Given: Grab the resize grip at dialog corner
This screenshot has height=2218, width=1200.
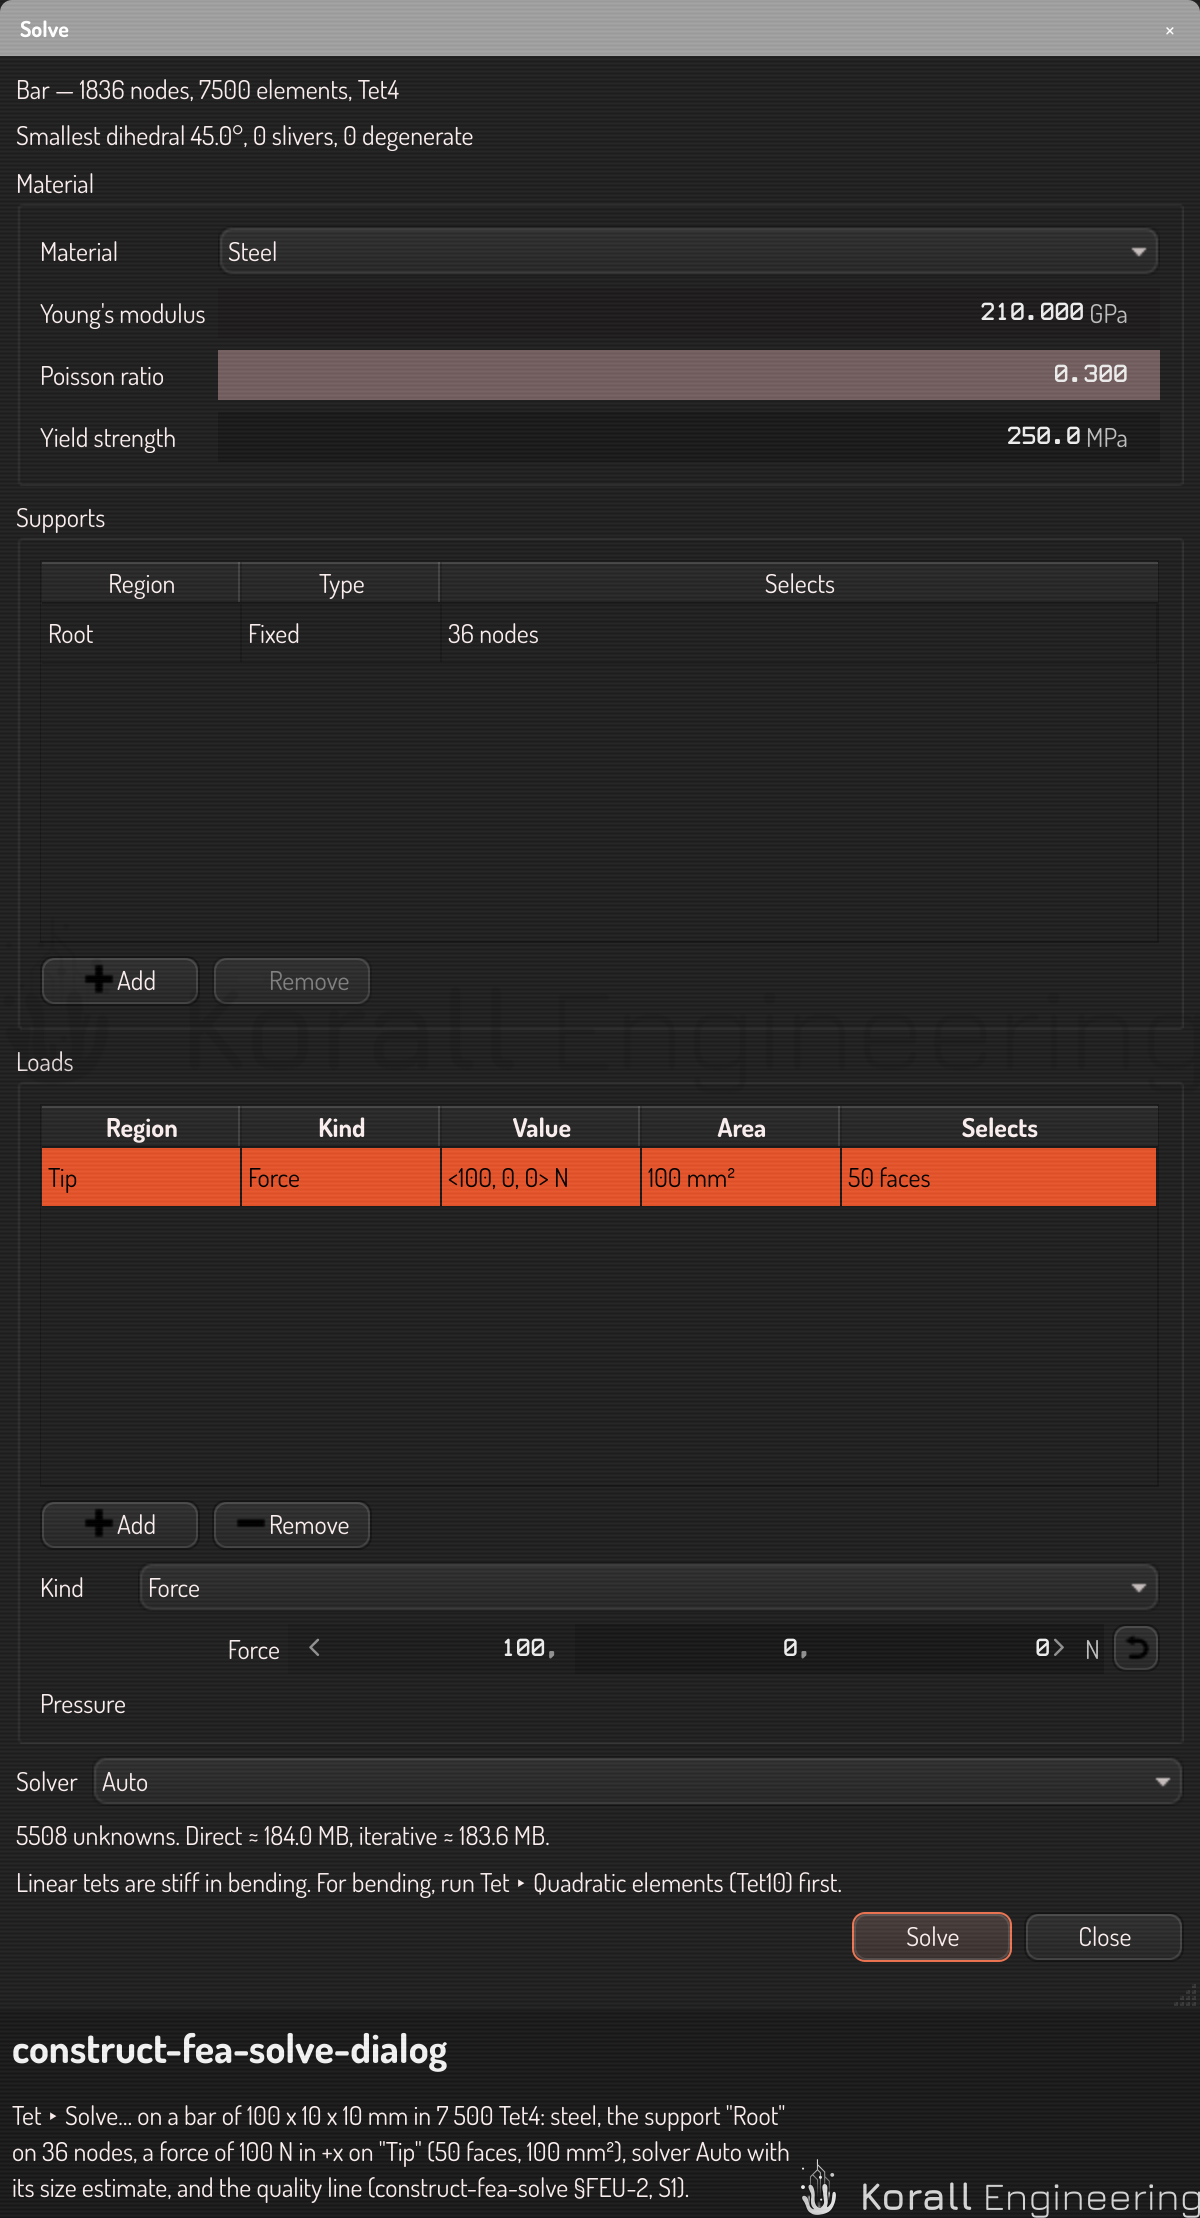Looking at the screenshot, I should 1185,1997.
